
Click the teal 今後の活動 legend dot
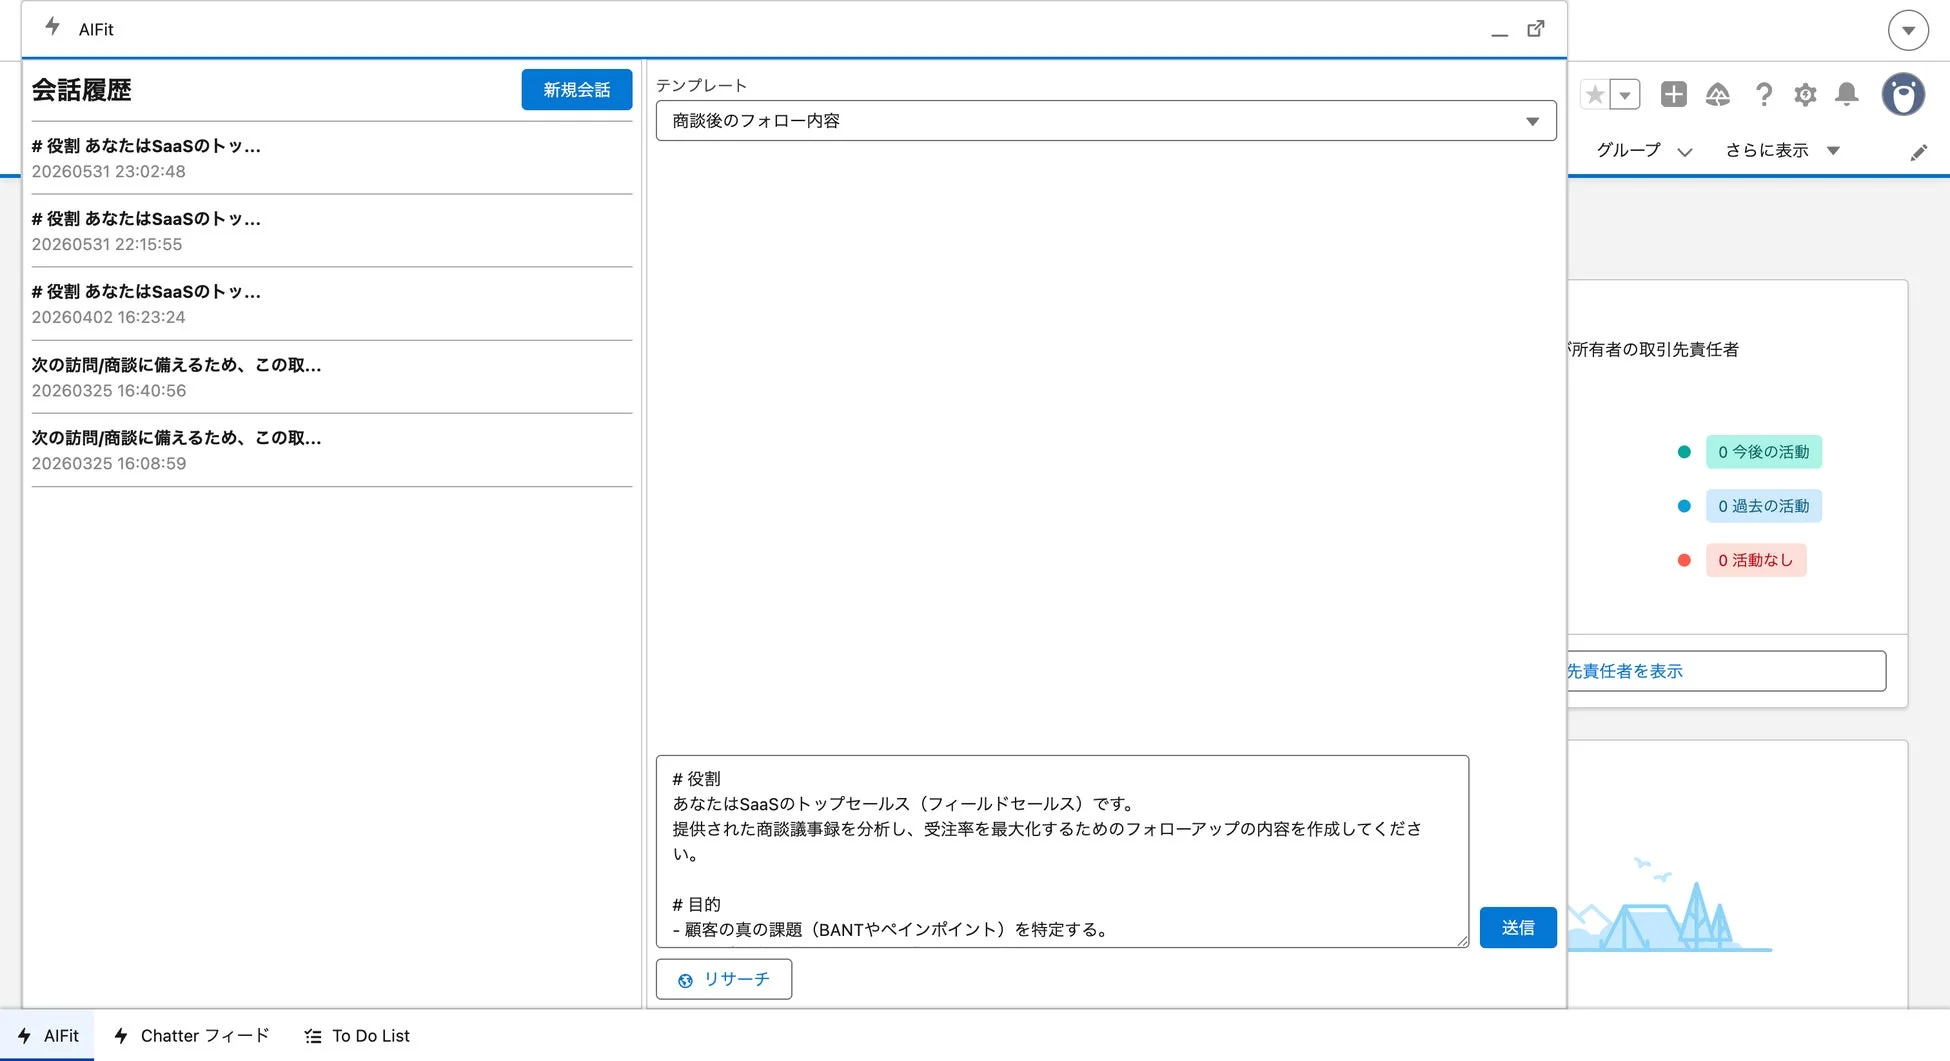(1684, 452)
